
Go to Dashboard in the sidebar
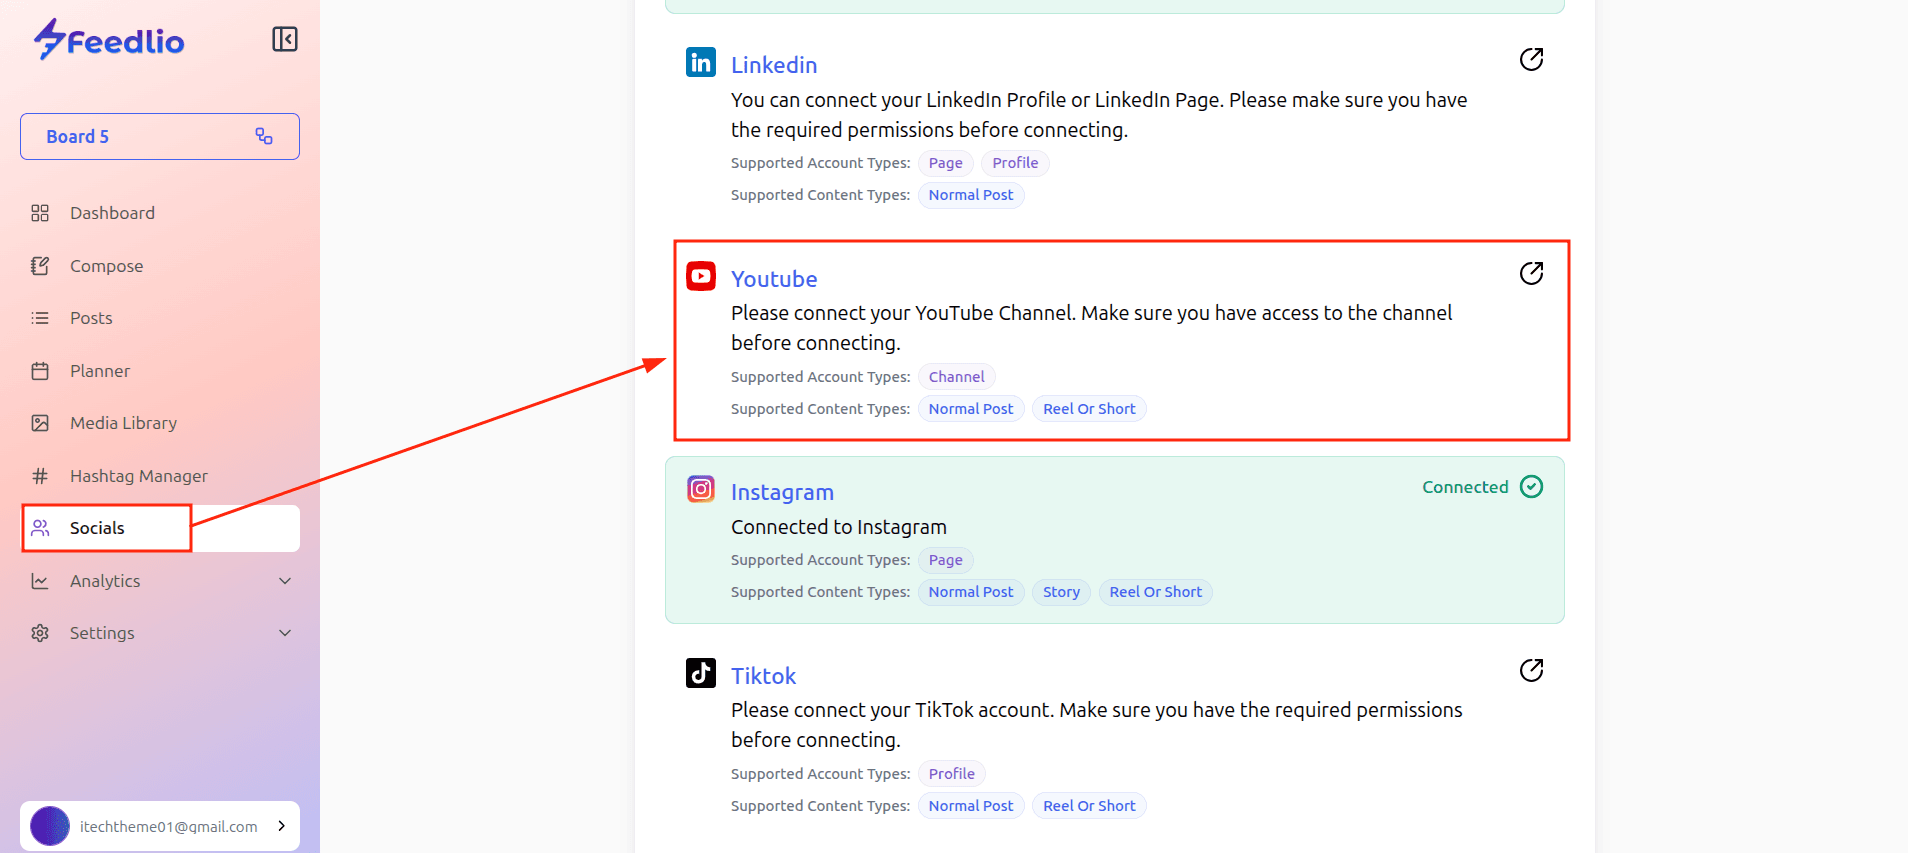(x=112, y=213)
